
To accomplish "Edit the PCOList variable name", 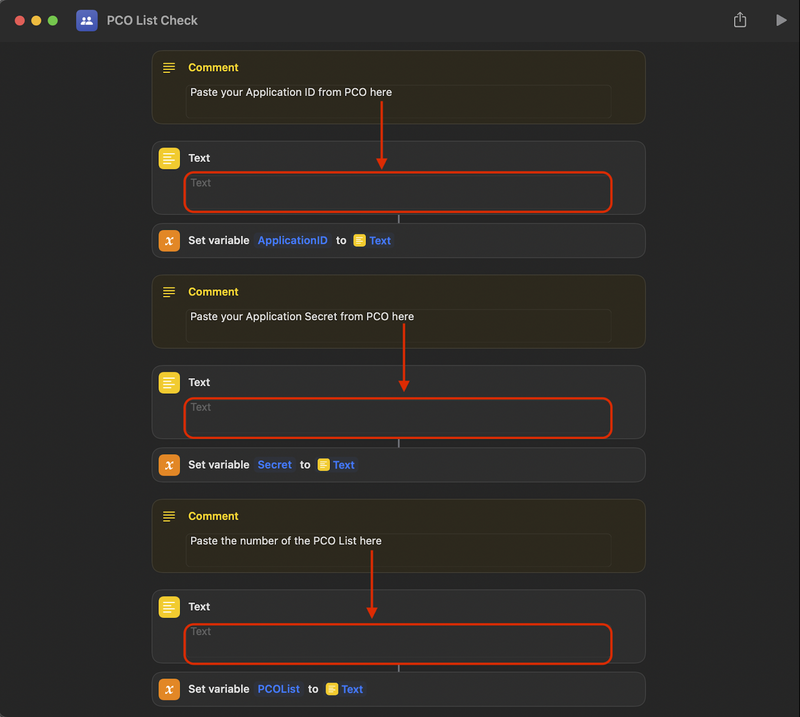I will tap(279, 689).
